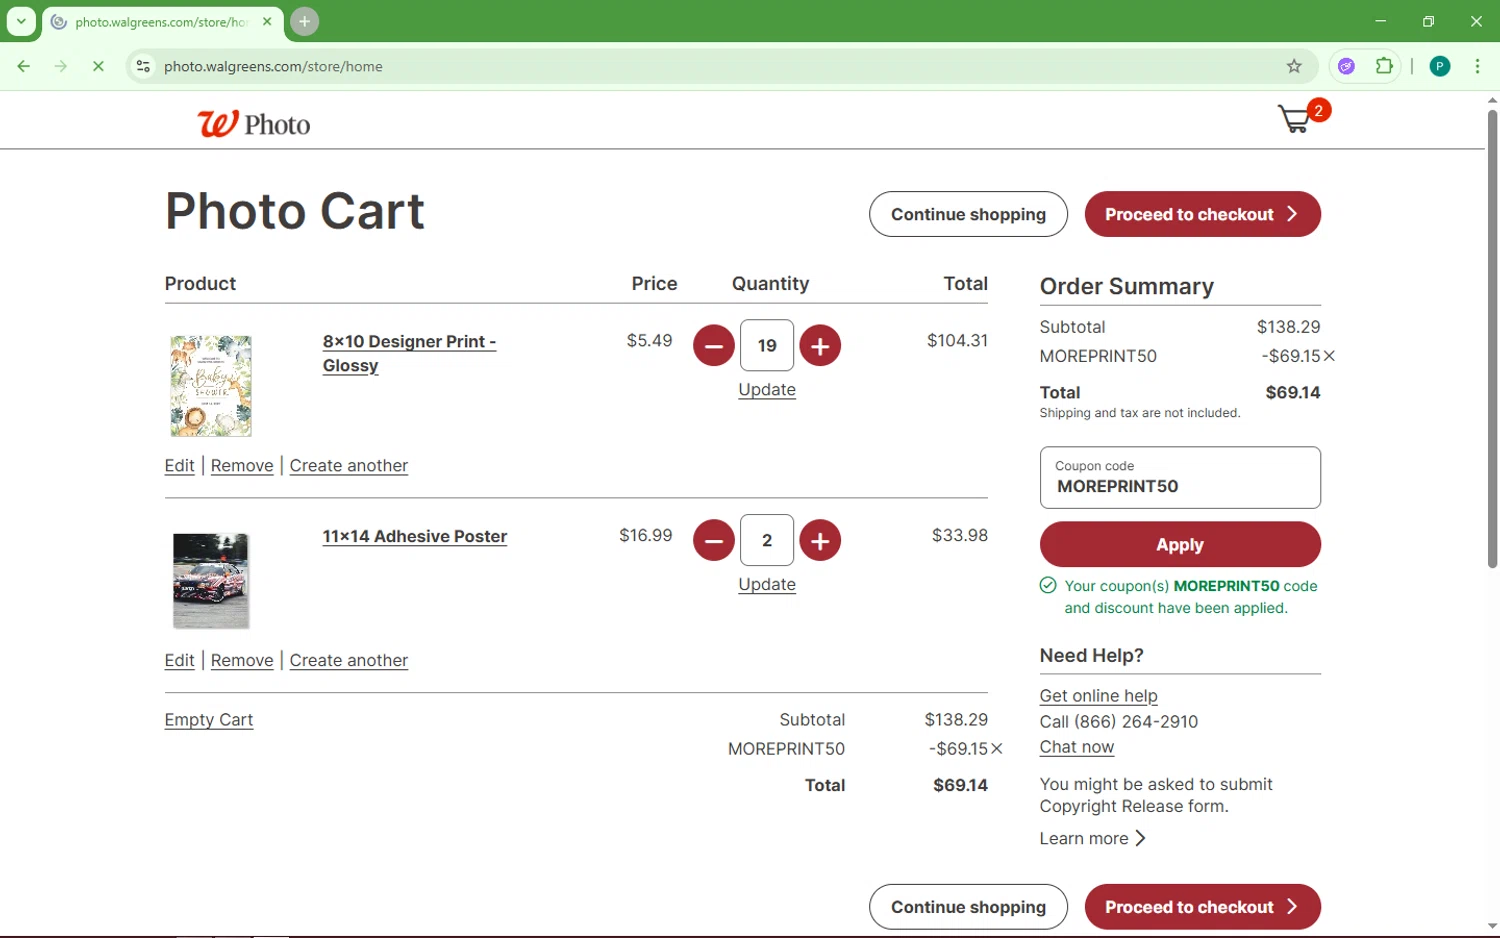
Task: Decrease quantity of 8×10 Designer Print
Action: pos(714,346)
